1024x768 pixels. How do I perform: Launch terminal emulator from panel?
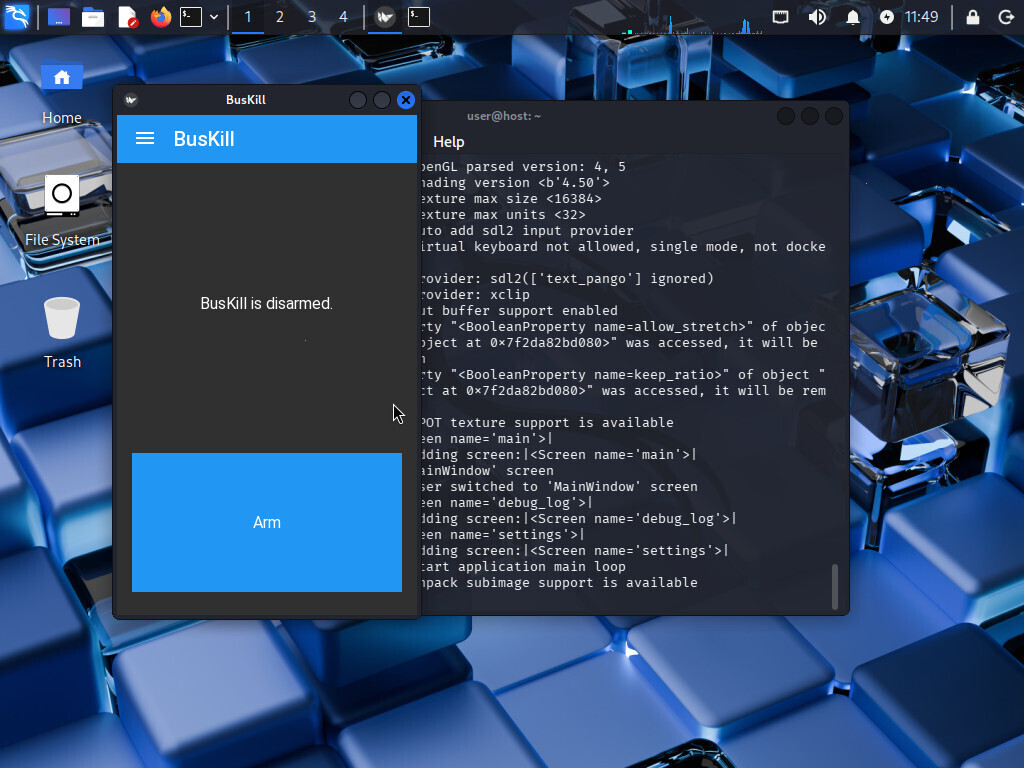(x=191, y=17)
